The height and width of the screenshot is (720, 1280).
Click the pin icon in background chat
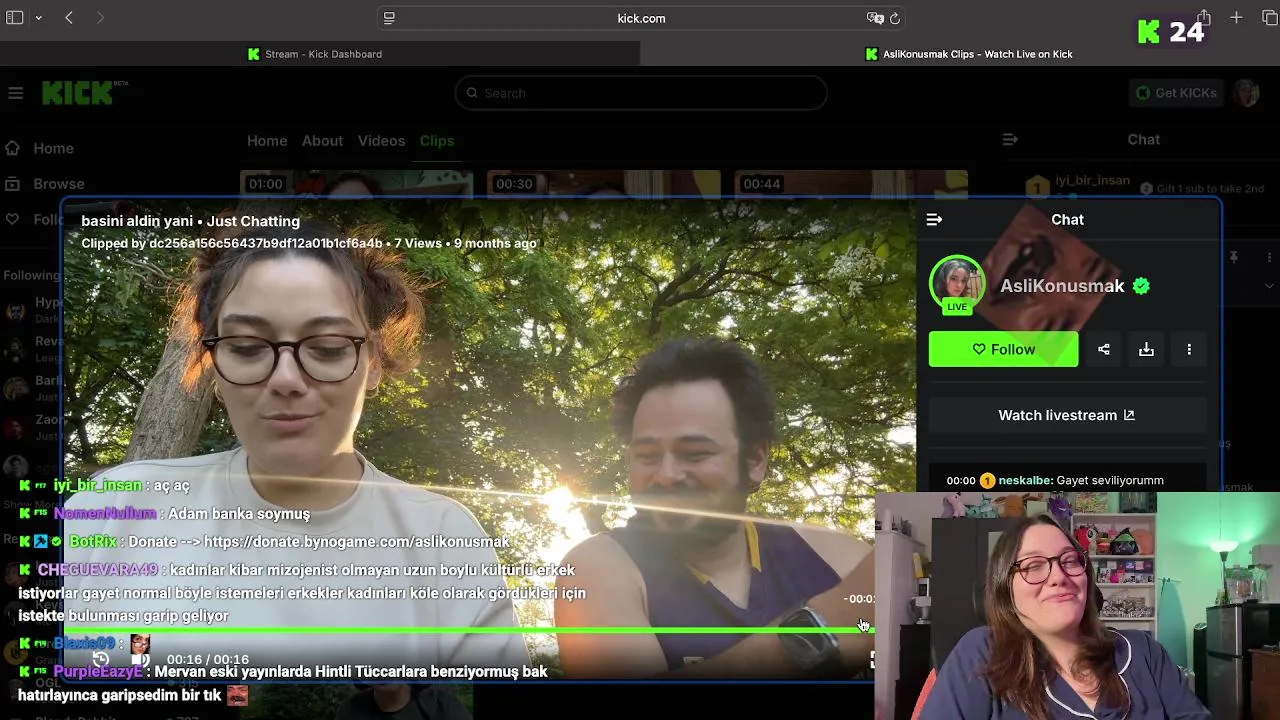[1234, 258]
